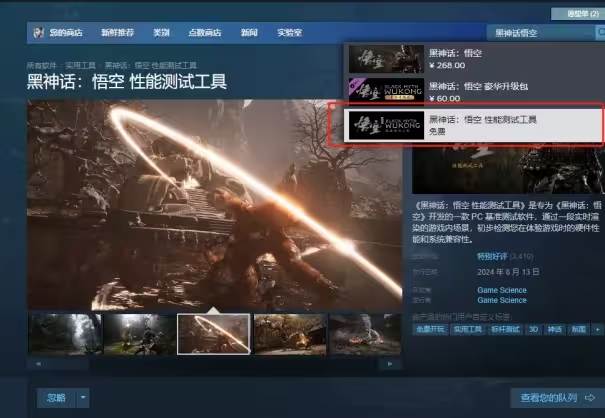Click the left arrow of the thumbnail scrollbar
The height and width of the screenshot is (418, 605).
[38, 364]
